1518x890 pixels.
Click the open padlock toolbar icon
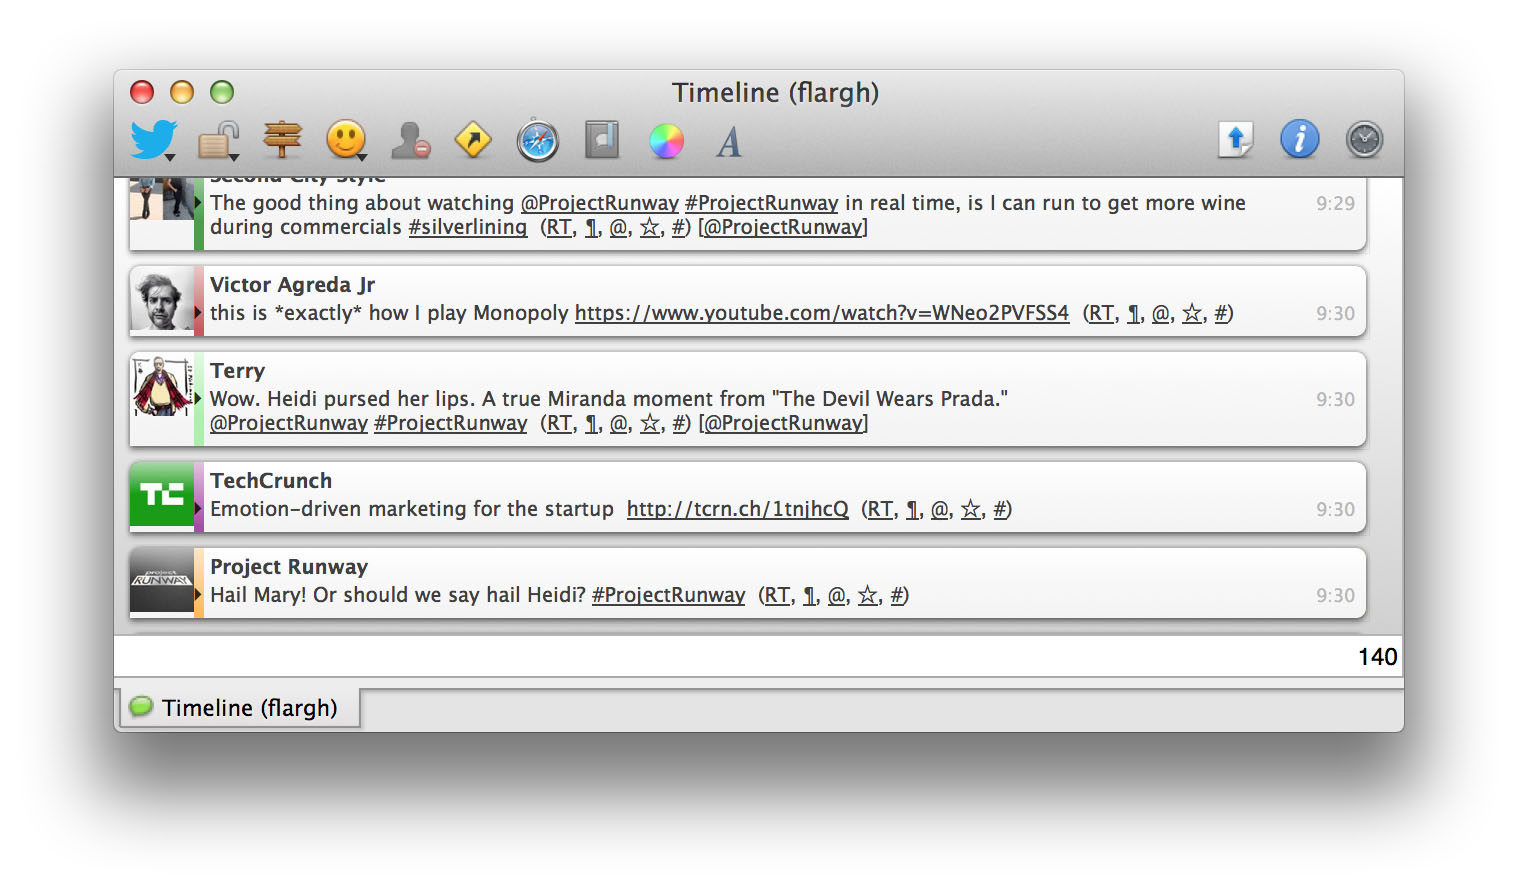tap(218, 141)
